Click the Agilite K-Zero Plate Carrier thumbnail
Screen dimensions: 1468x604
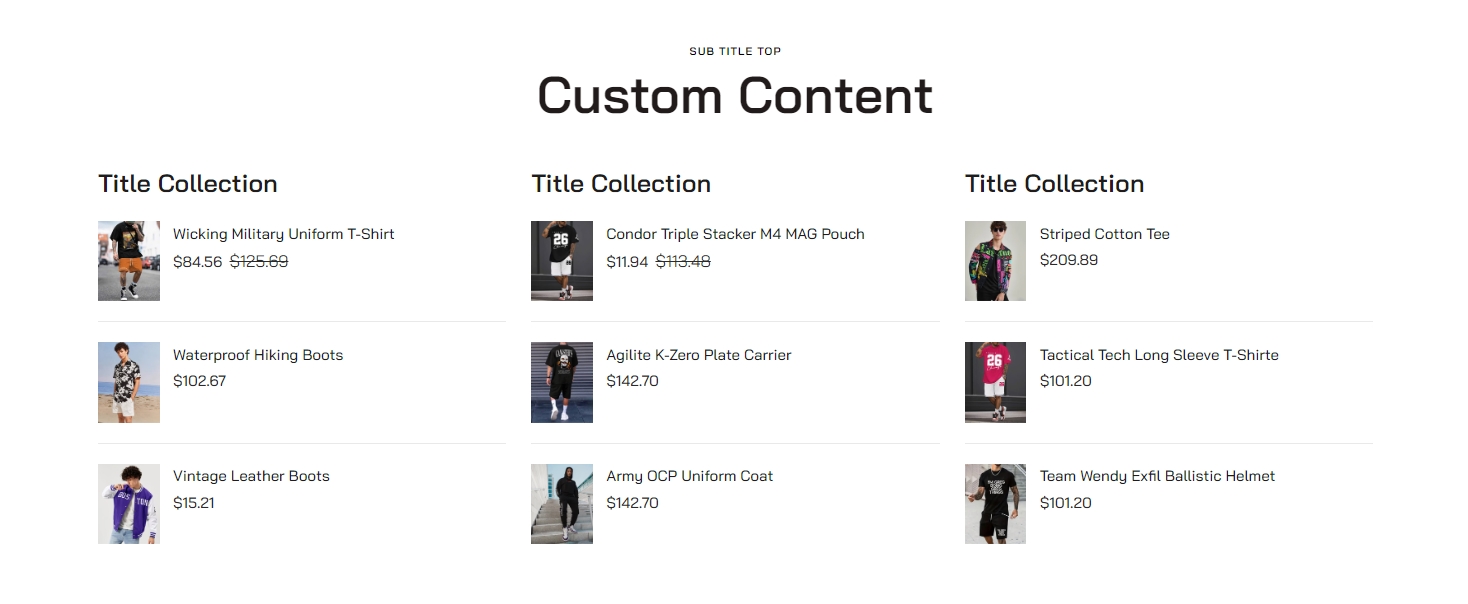(562, 382)
